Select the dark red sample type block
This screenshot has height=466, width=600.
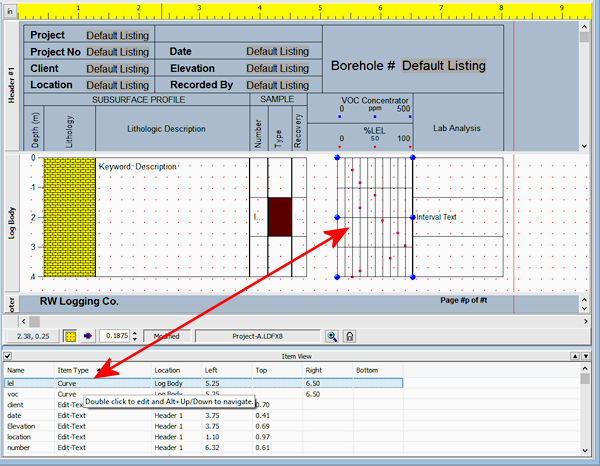click(280, 216)
